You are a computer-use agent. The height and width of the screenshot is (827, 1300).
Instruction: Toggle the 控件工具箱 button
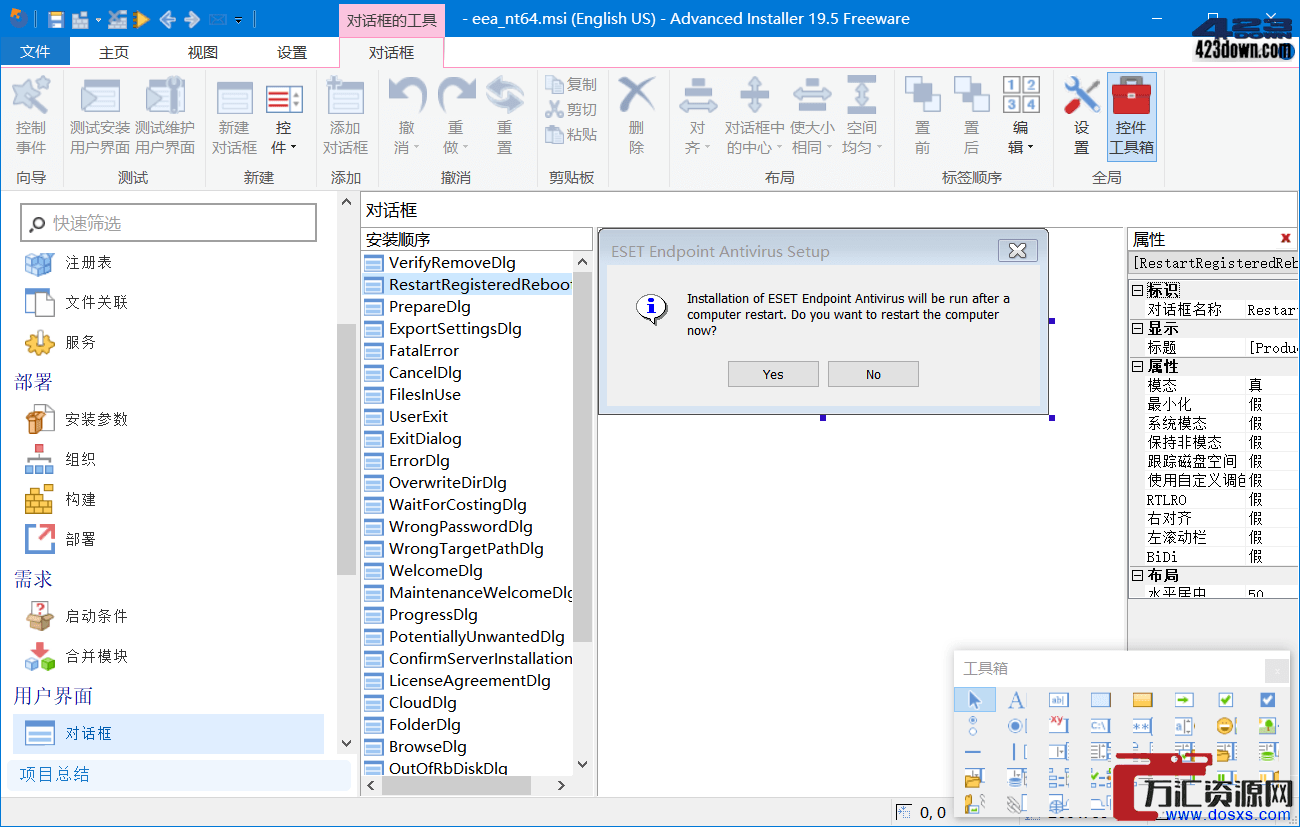tap(1131, 116)
